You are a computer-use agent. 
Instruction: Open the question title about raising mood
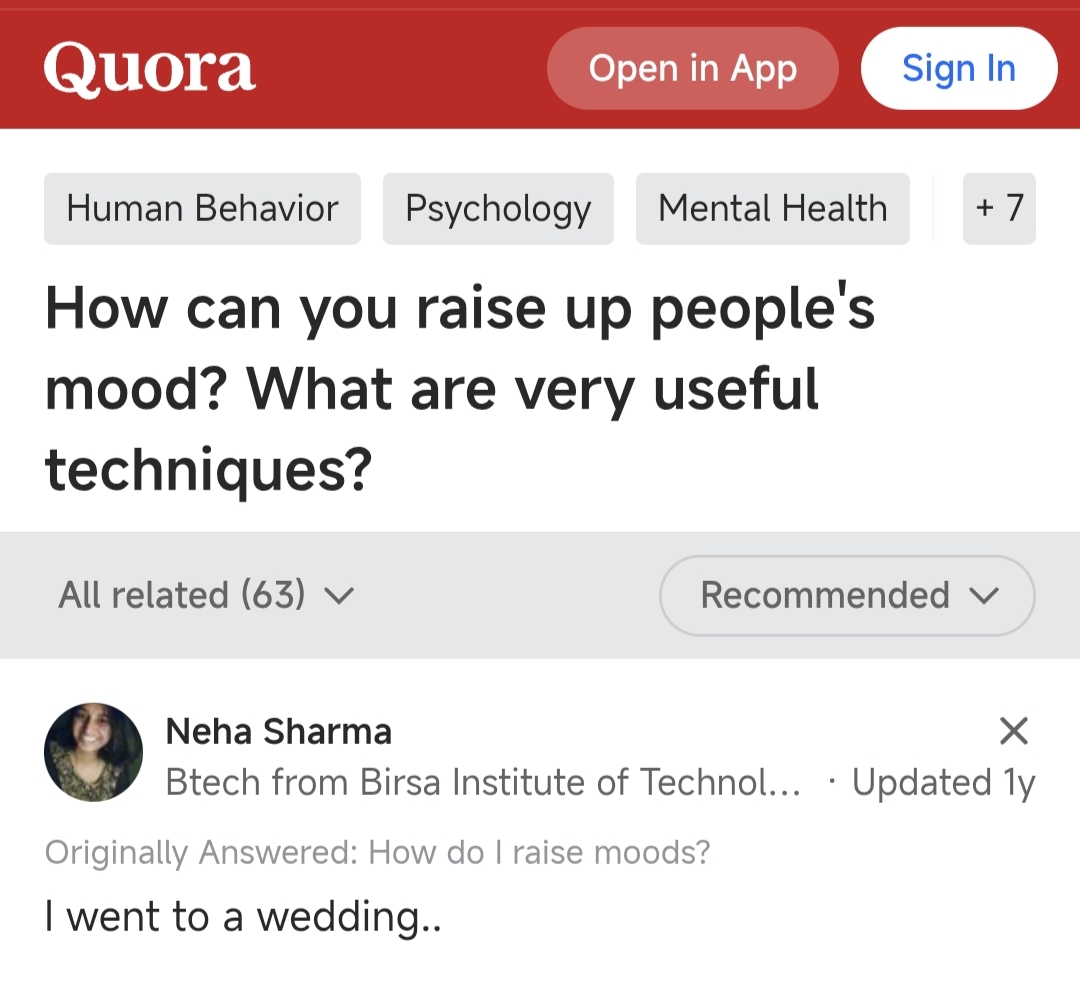click(460, 389)
